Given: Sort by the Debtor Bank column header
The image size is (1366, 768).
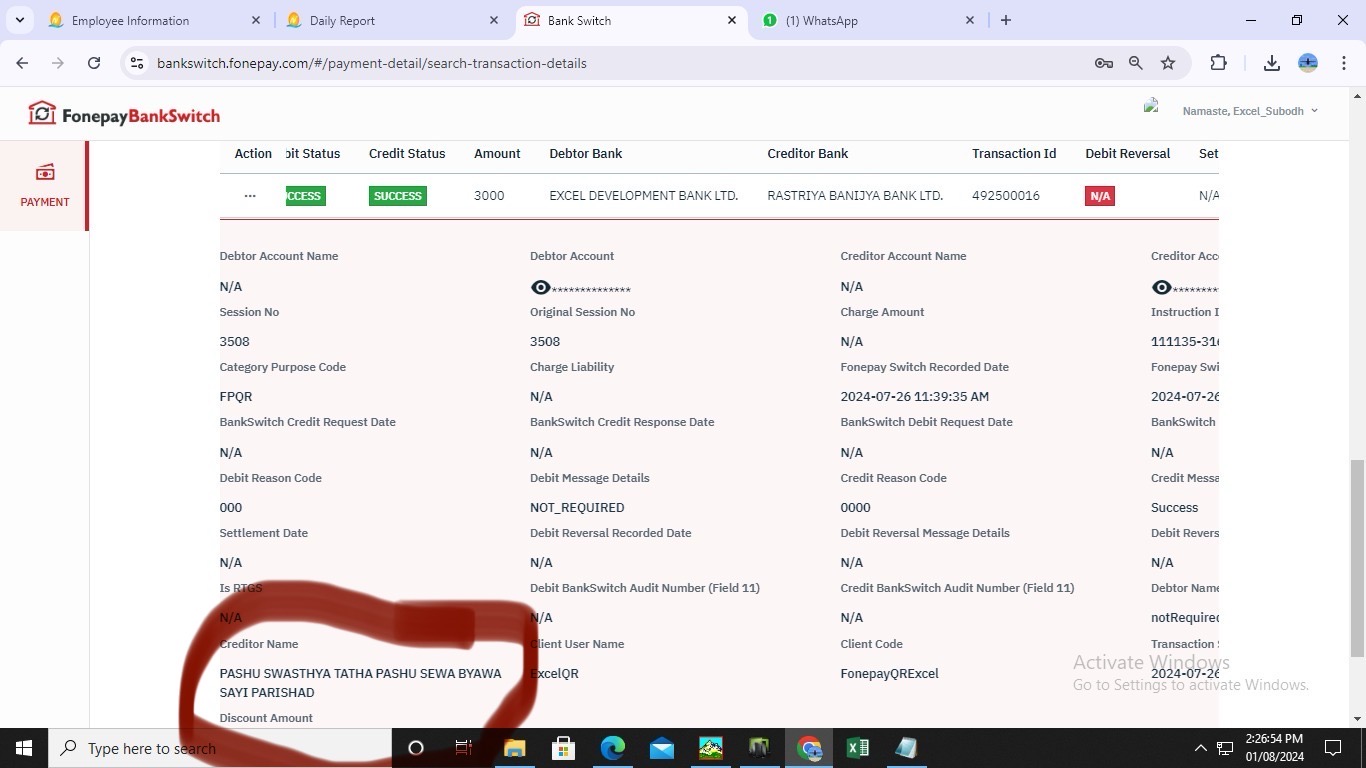Looking at the screenshot, I should [x=586, y=154].
